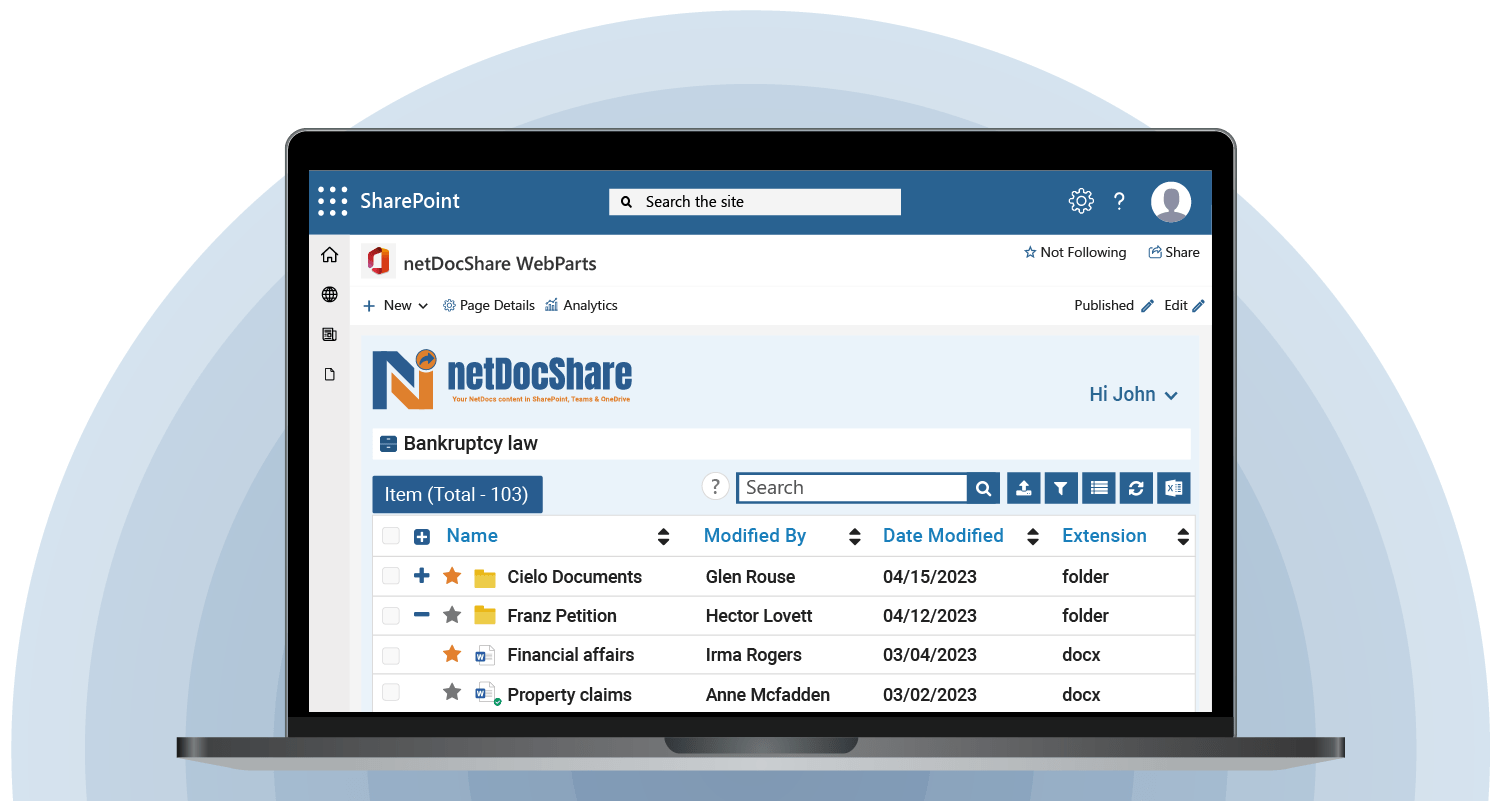This screenshot has width=1501, height=801.
Task: Open the Hi John user dropdown
Action: (1134, 395)
